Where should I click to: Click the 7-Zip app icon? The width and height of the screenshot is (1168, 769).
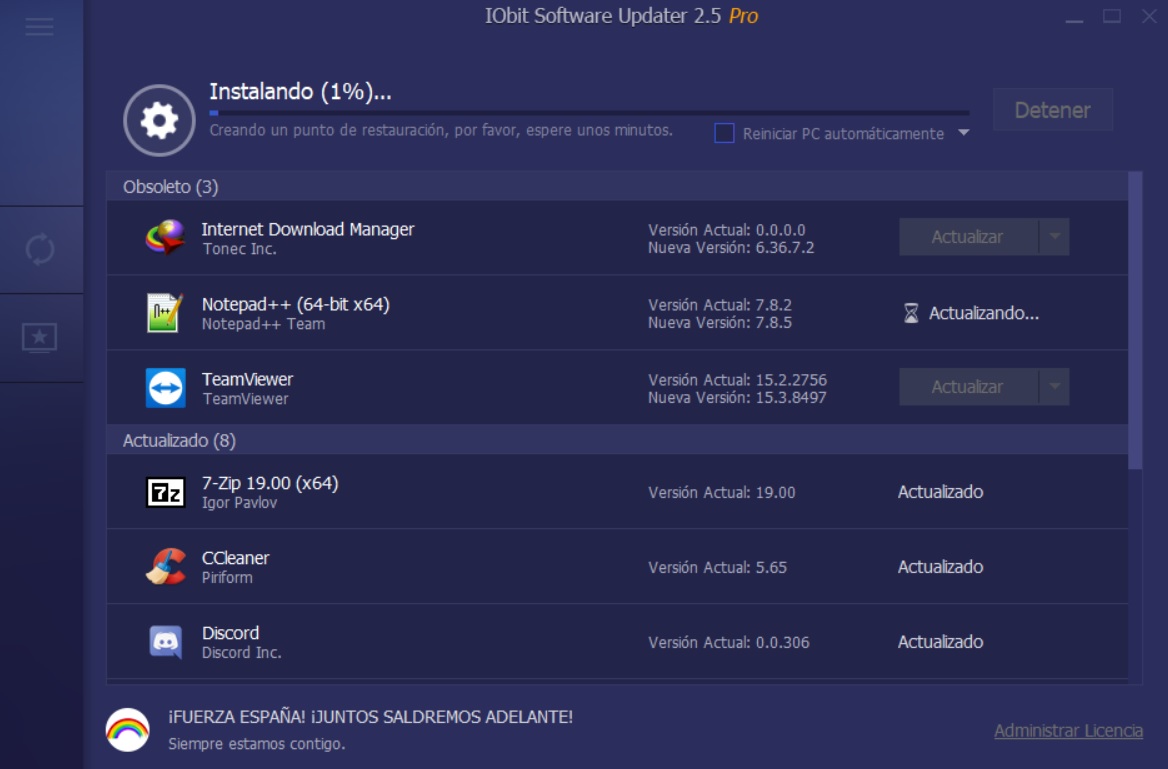[x=165, y=493]
